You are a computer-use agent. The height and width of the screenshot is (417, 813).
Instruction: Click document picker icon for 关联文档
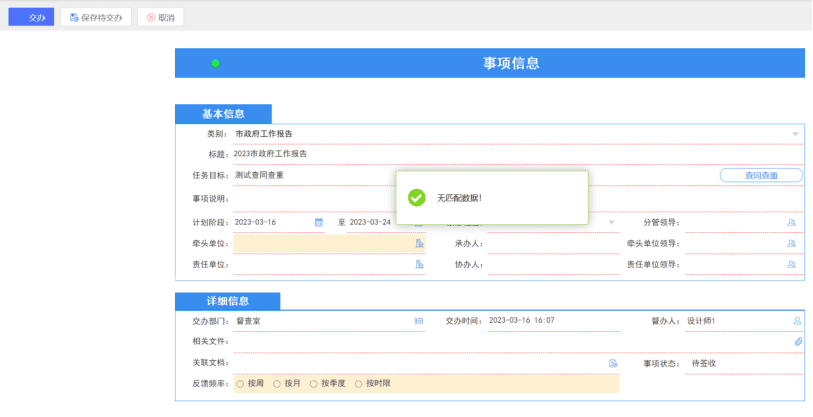[613, 363]
